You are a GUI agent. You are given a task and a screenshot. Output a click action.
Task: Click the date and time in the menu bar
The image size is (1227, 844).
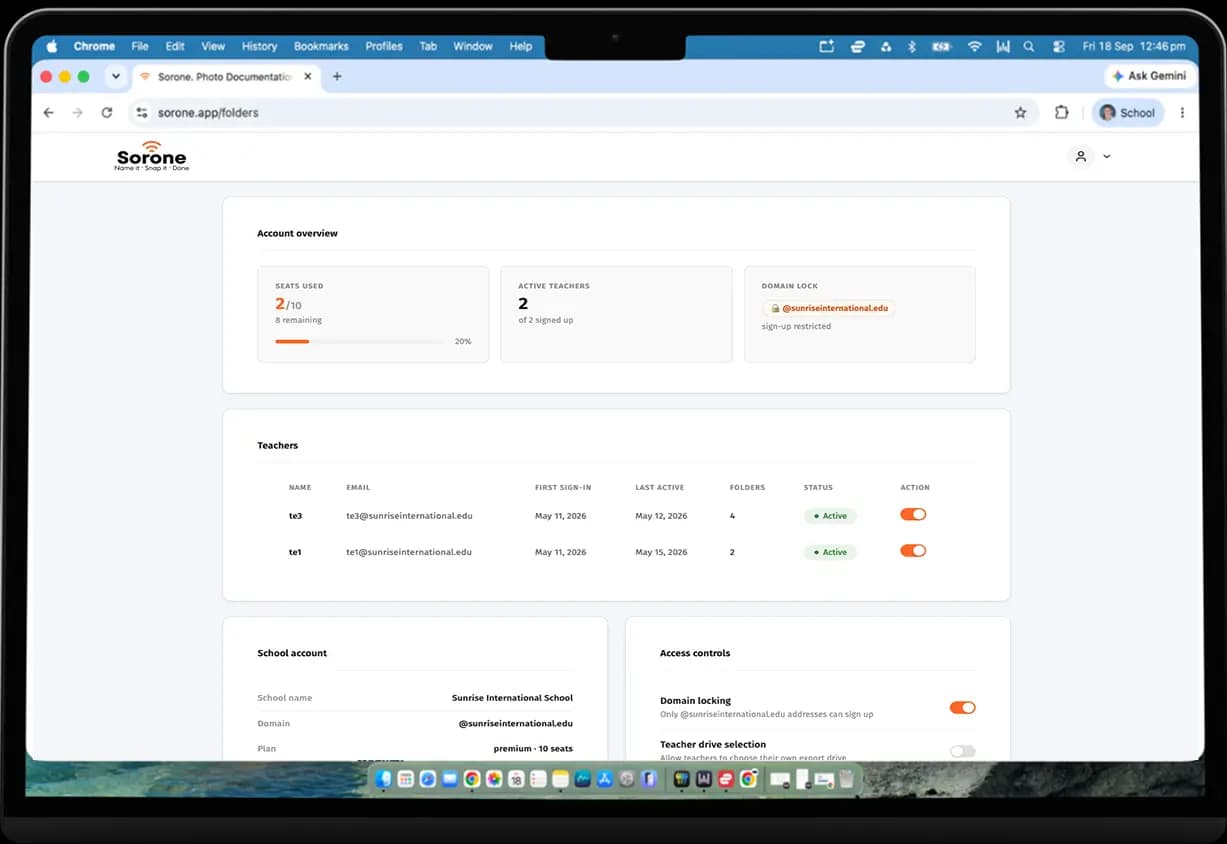[1134, 46]
